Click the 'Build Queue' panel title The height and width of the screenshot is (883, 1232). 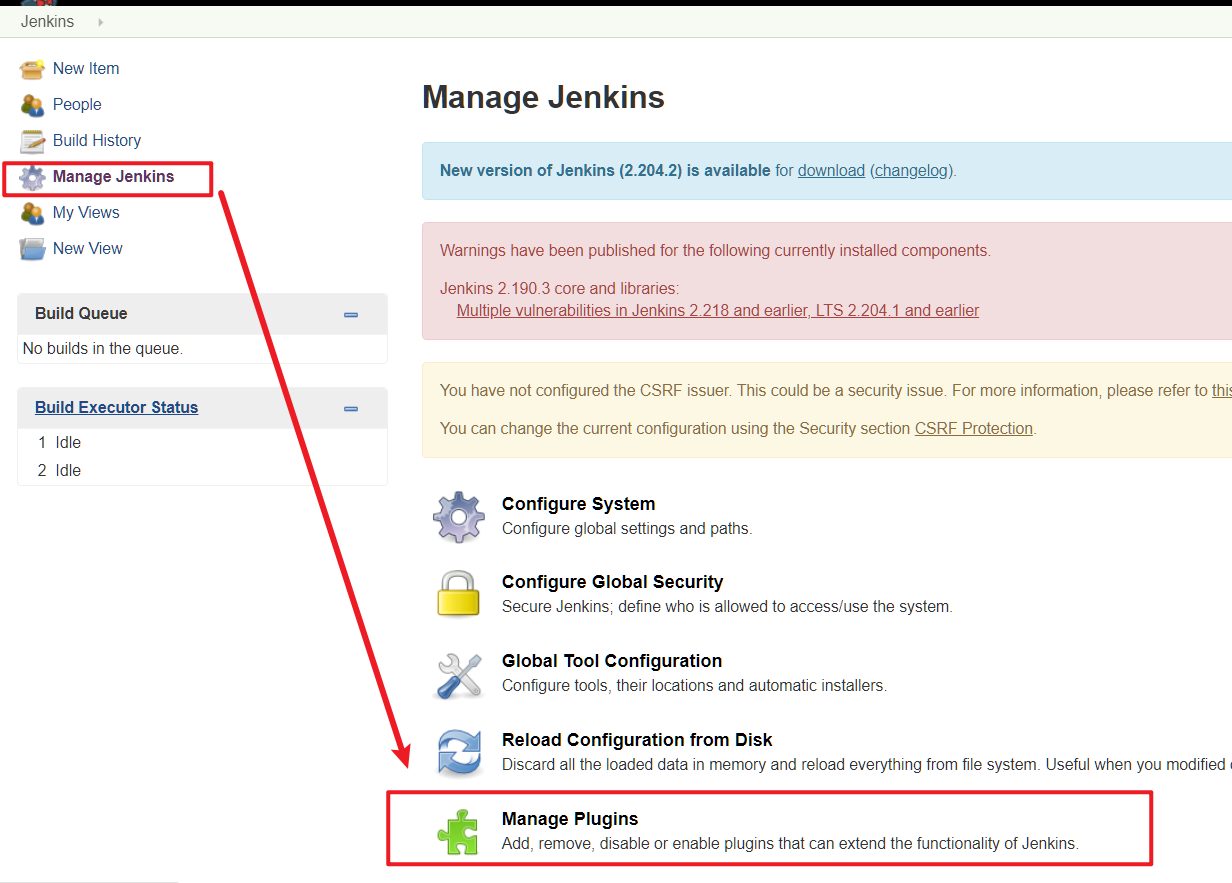81,313
